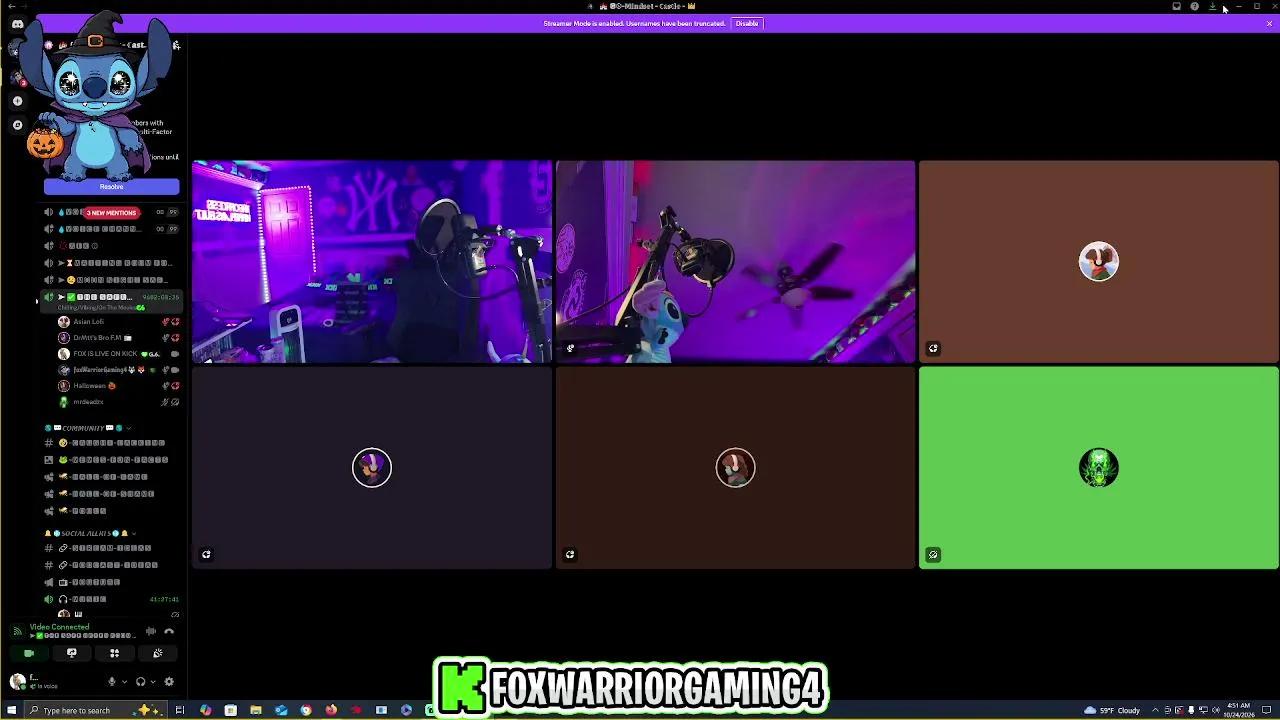
Task: Click the server-list icon below the Discord home icon
Action: (x=17, y=49)
